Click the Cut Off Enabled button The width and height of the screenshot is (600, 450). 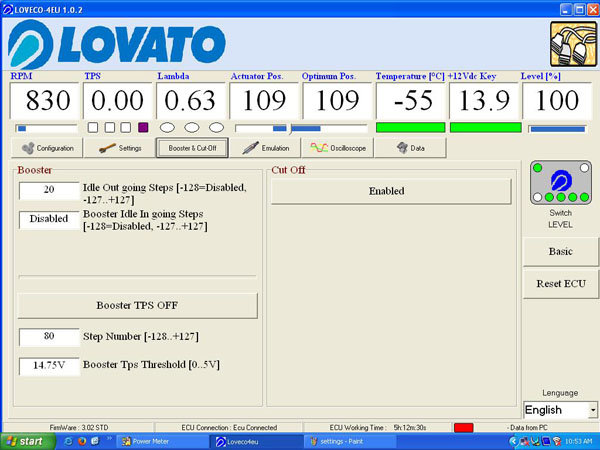tap(391, 191)
